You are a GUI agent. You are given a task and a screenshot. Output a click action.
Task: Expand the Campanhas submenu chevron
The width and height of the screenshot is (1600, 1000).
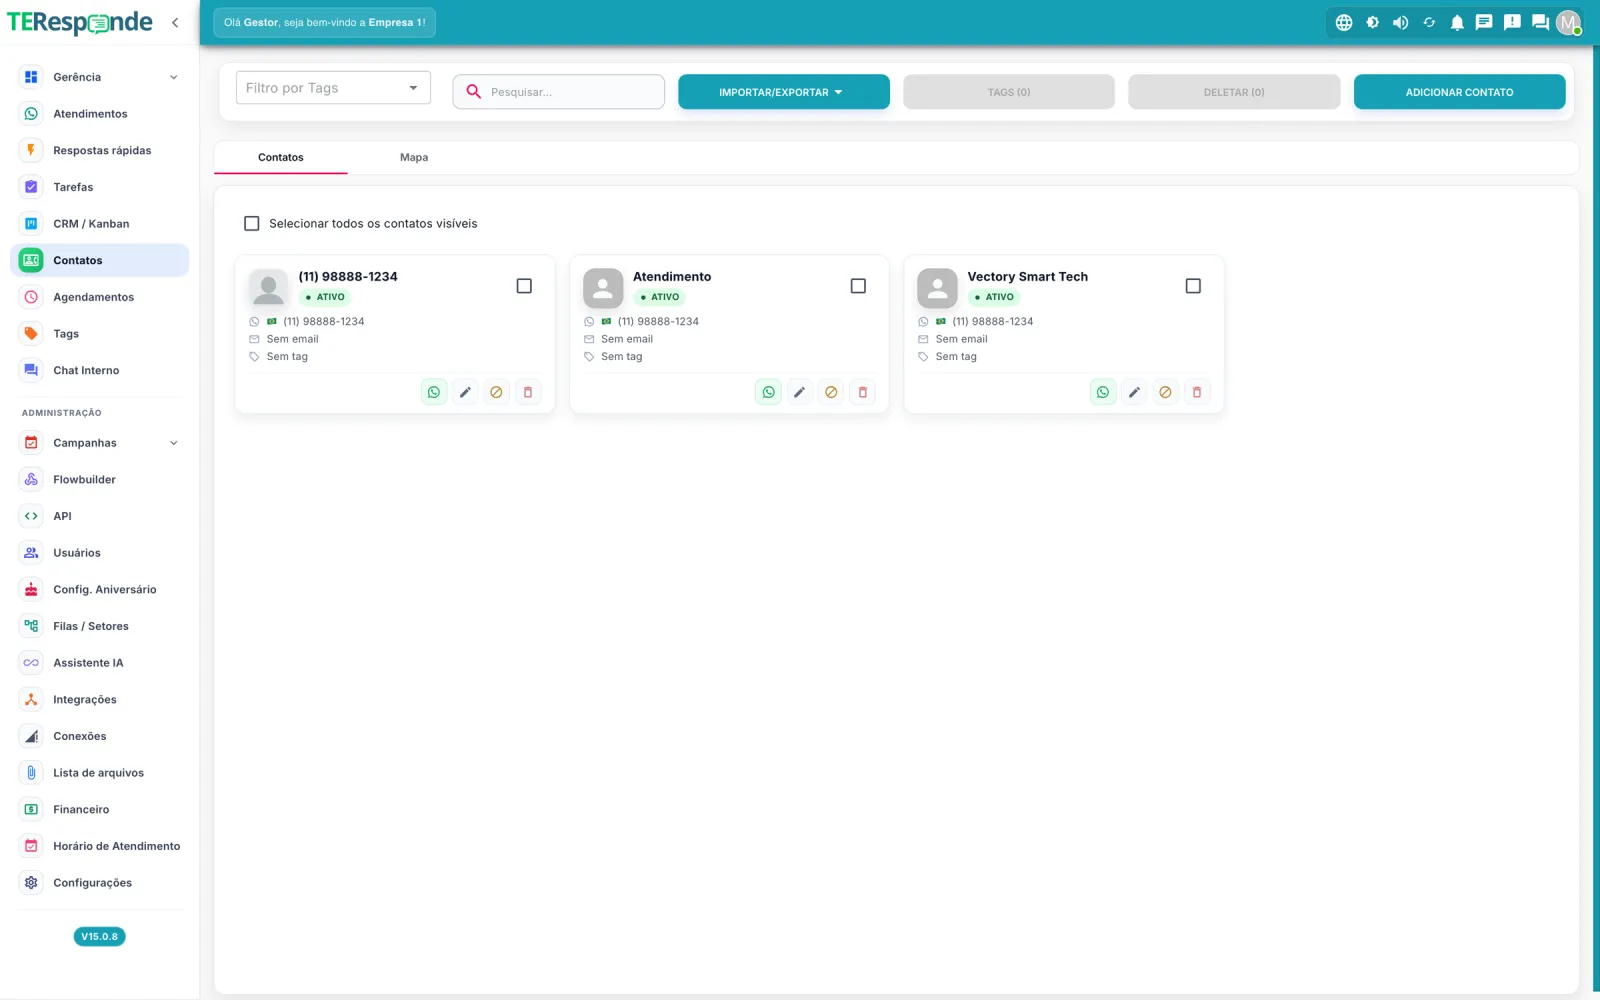[174, 443]
